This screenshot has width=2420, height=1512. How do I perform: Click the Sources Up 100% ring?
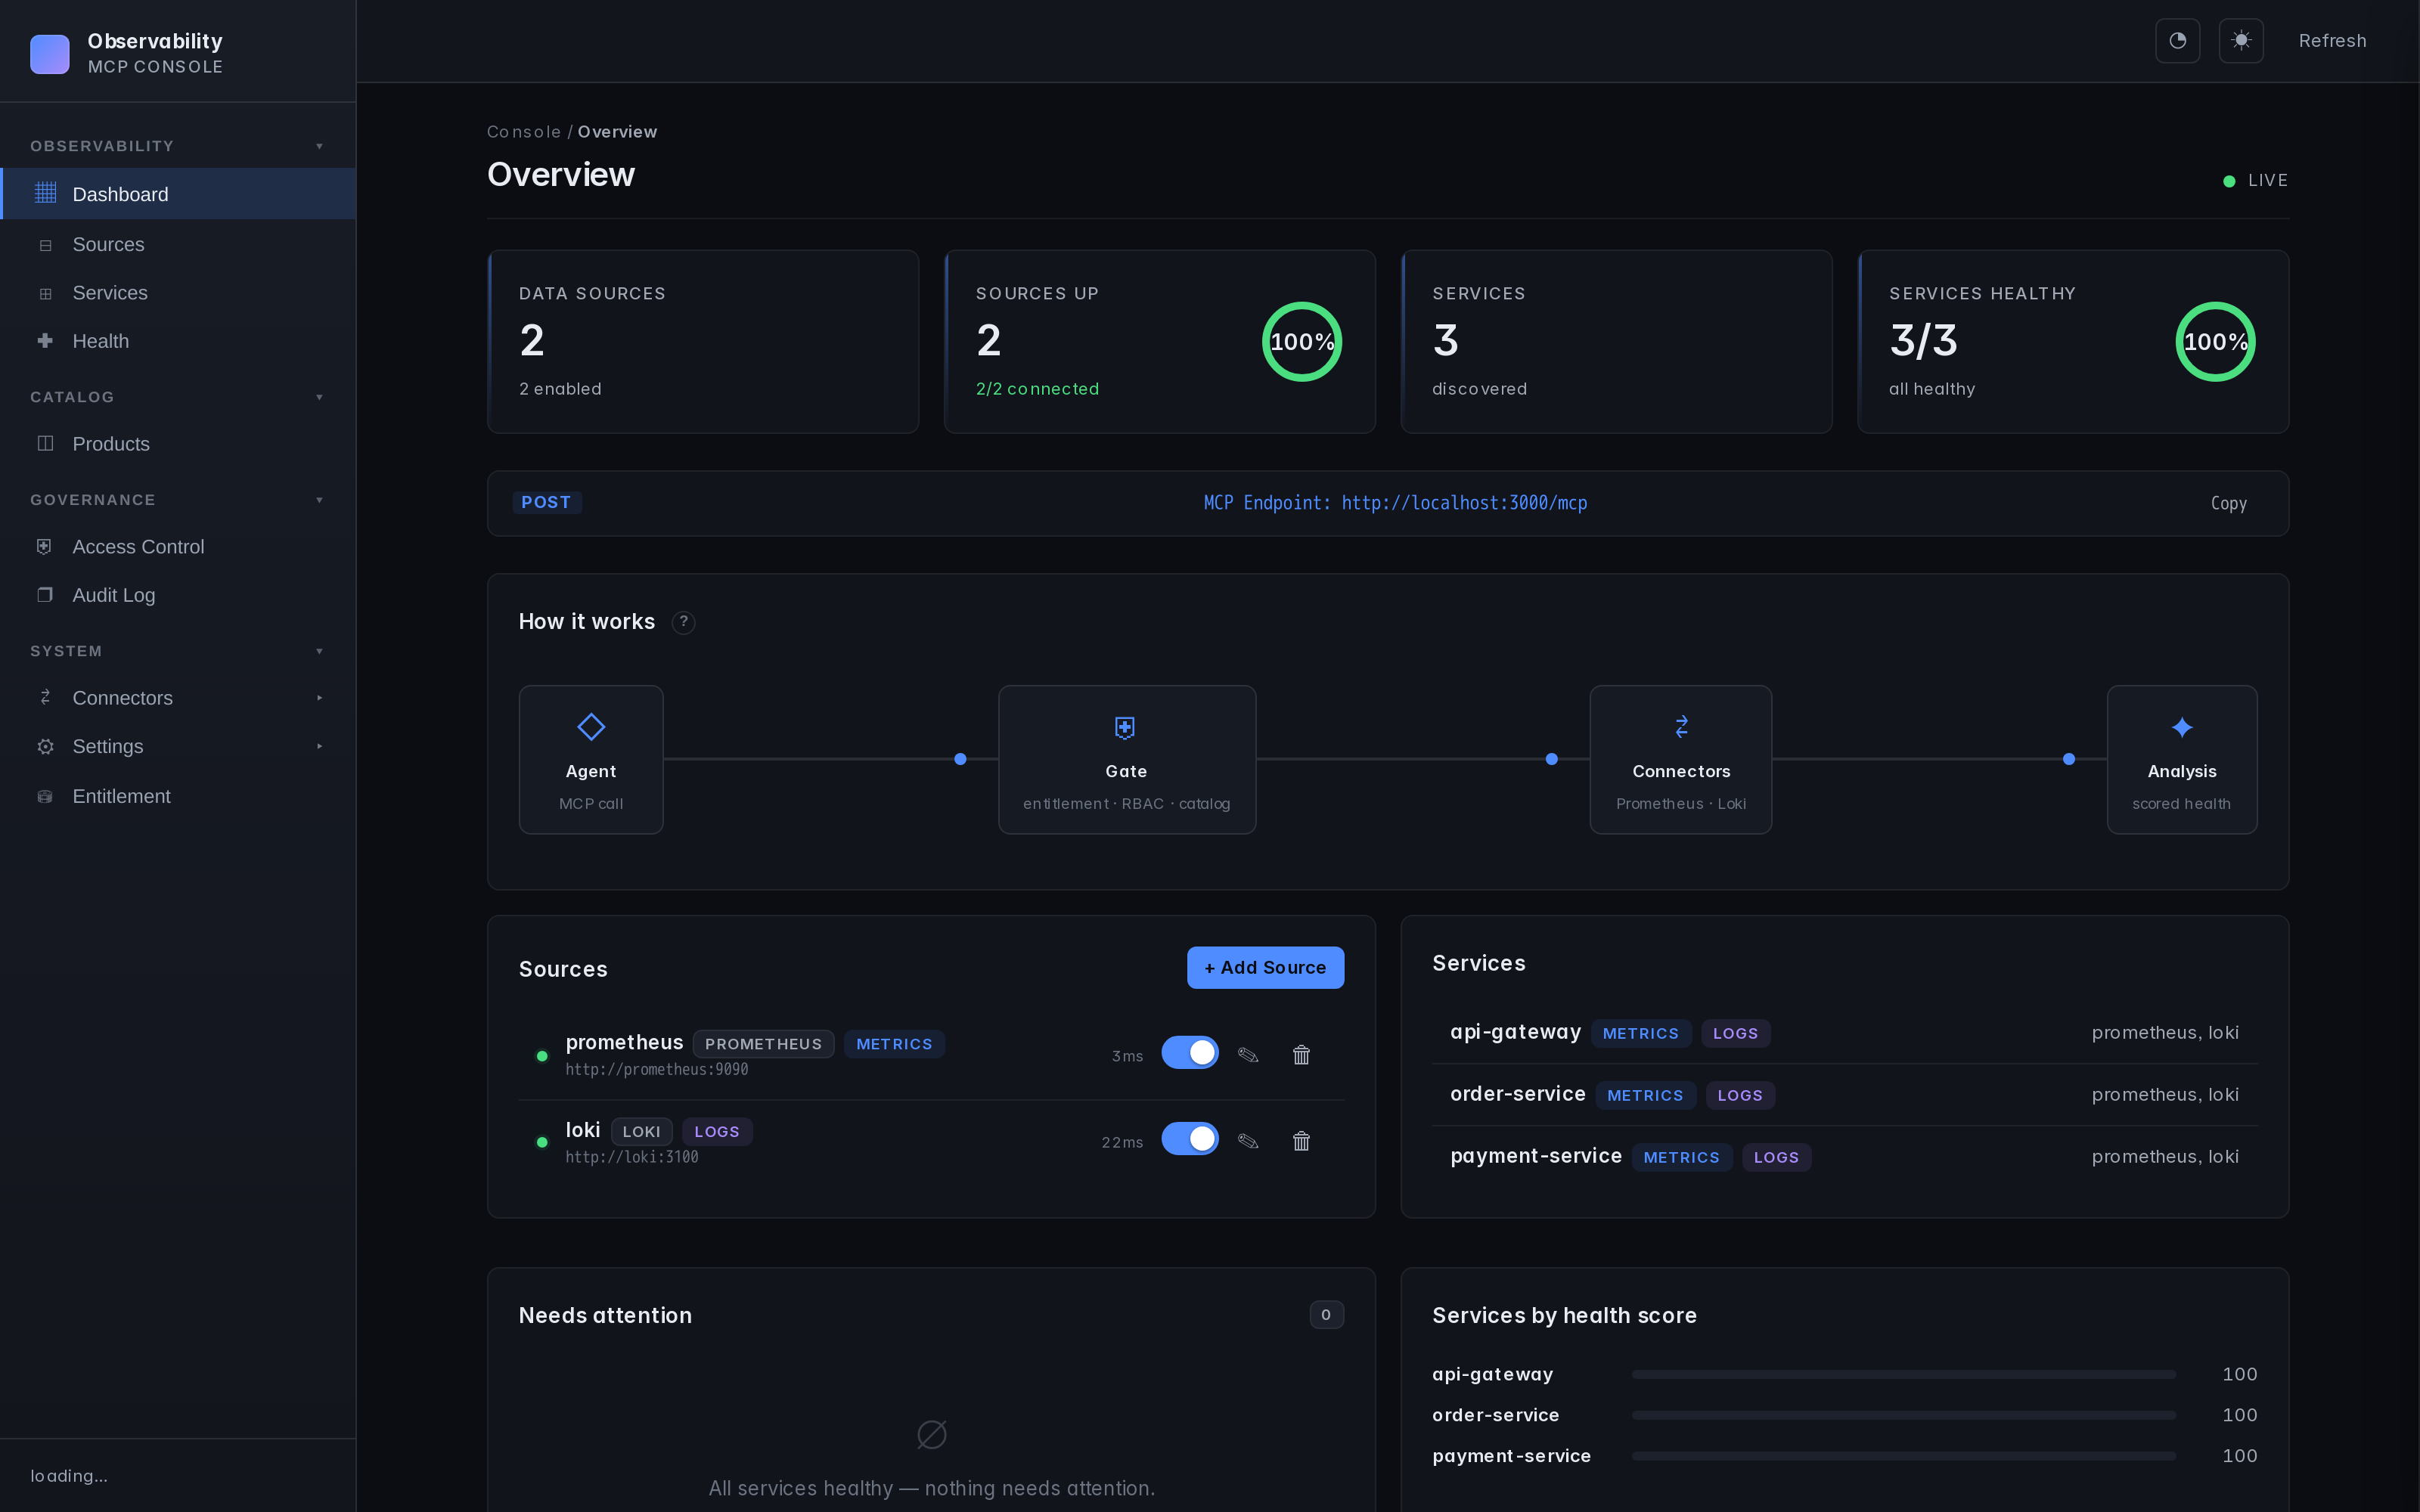1301,341
